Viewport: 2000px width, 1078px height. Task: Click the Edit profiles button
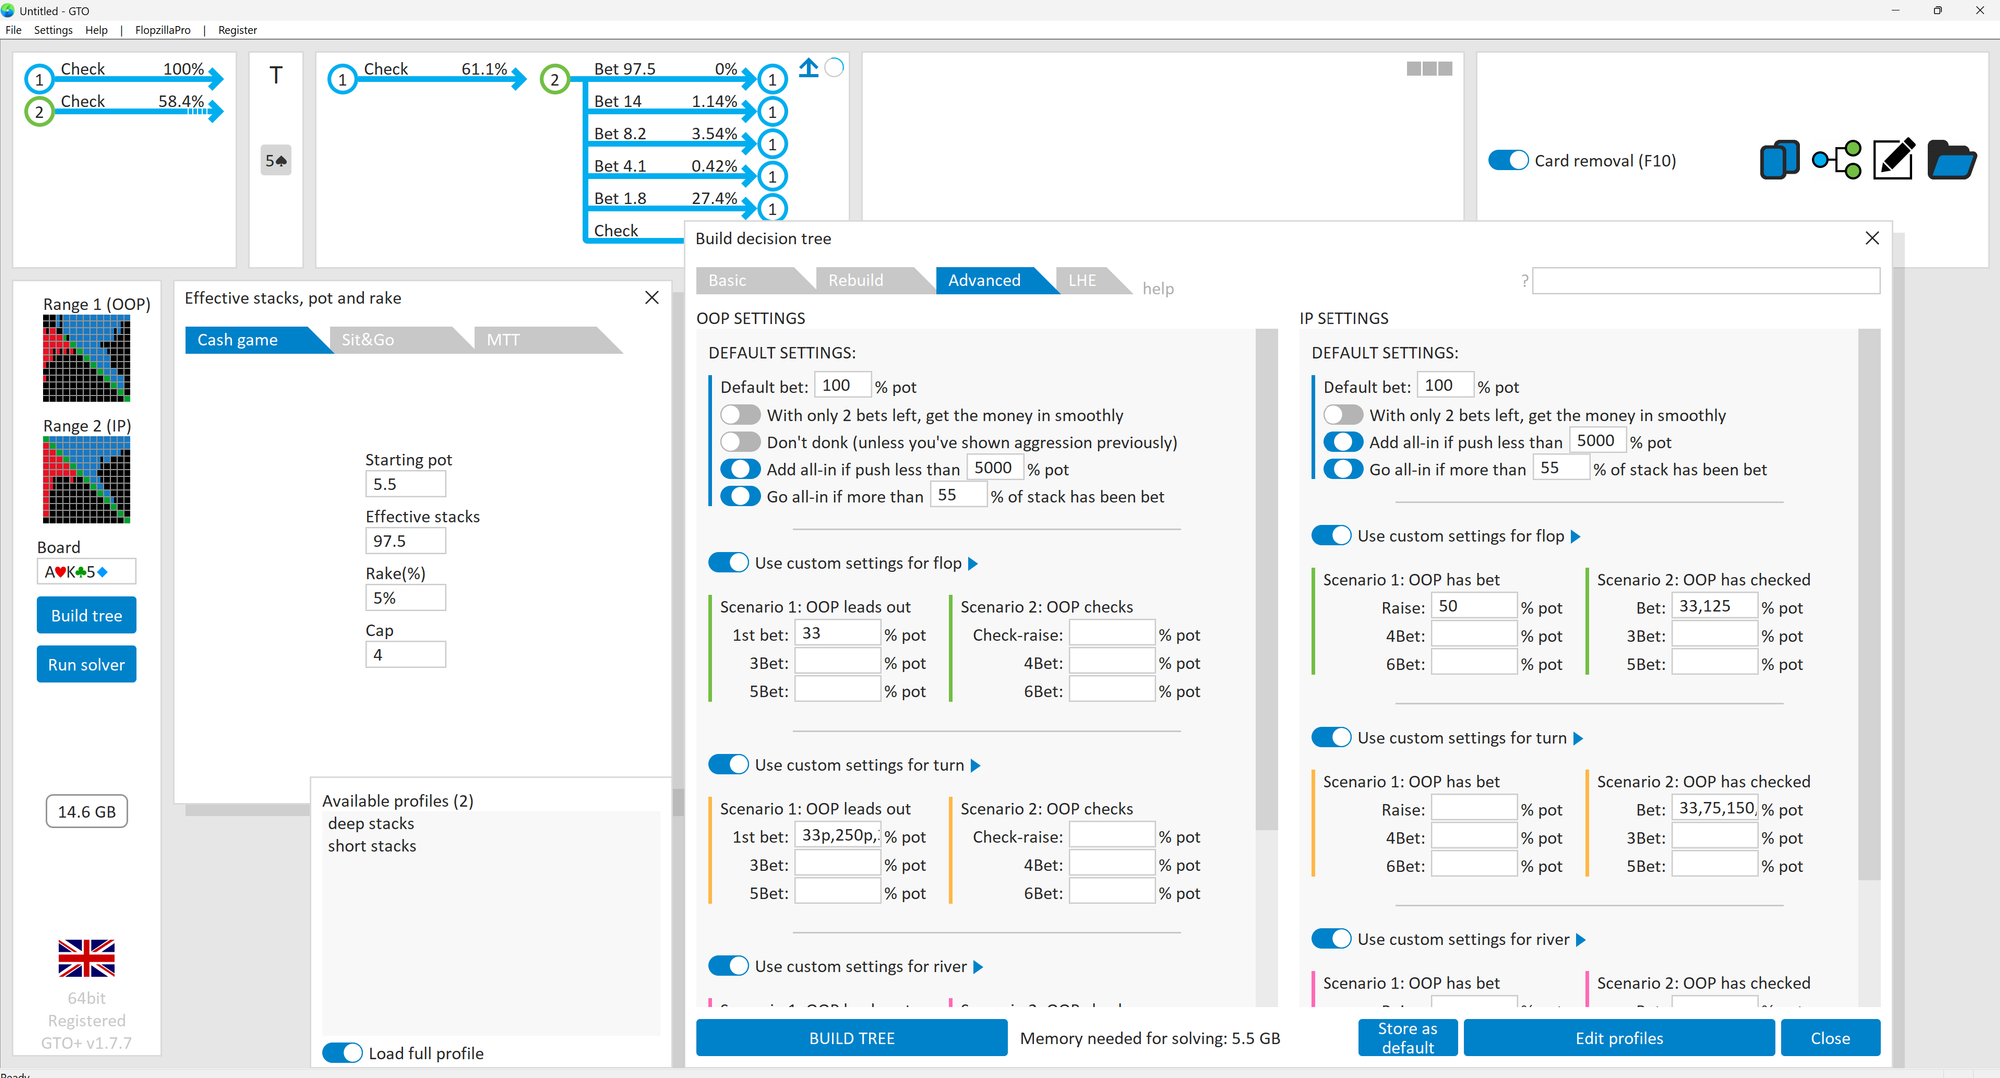click(1619, 1038)
